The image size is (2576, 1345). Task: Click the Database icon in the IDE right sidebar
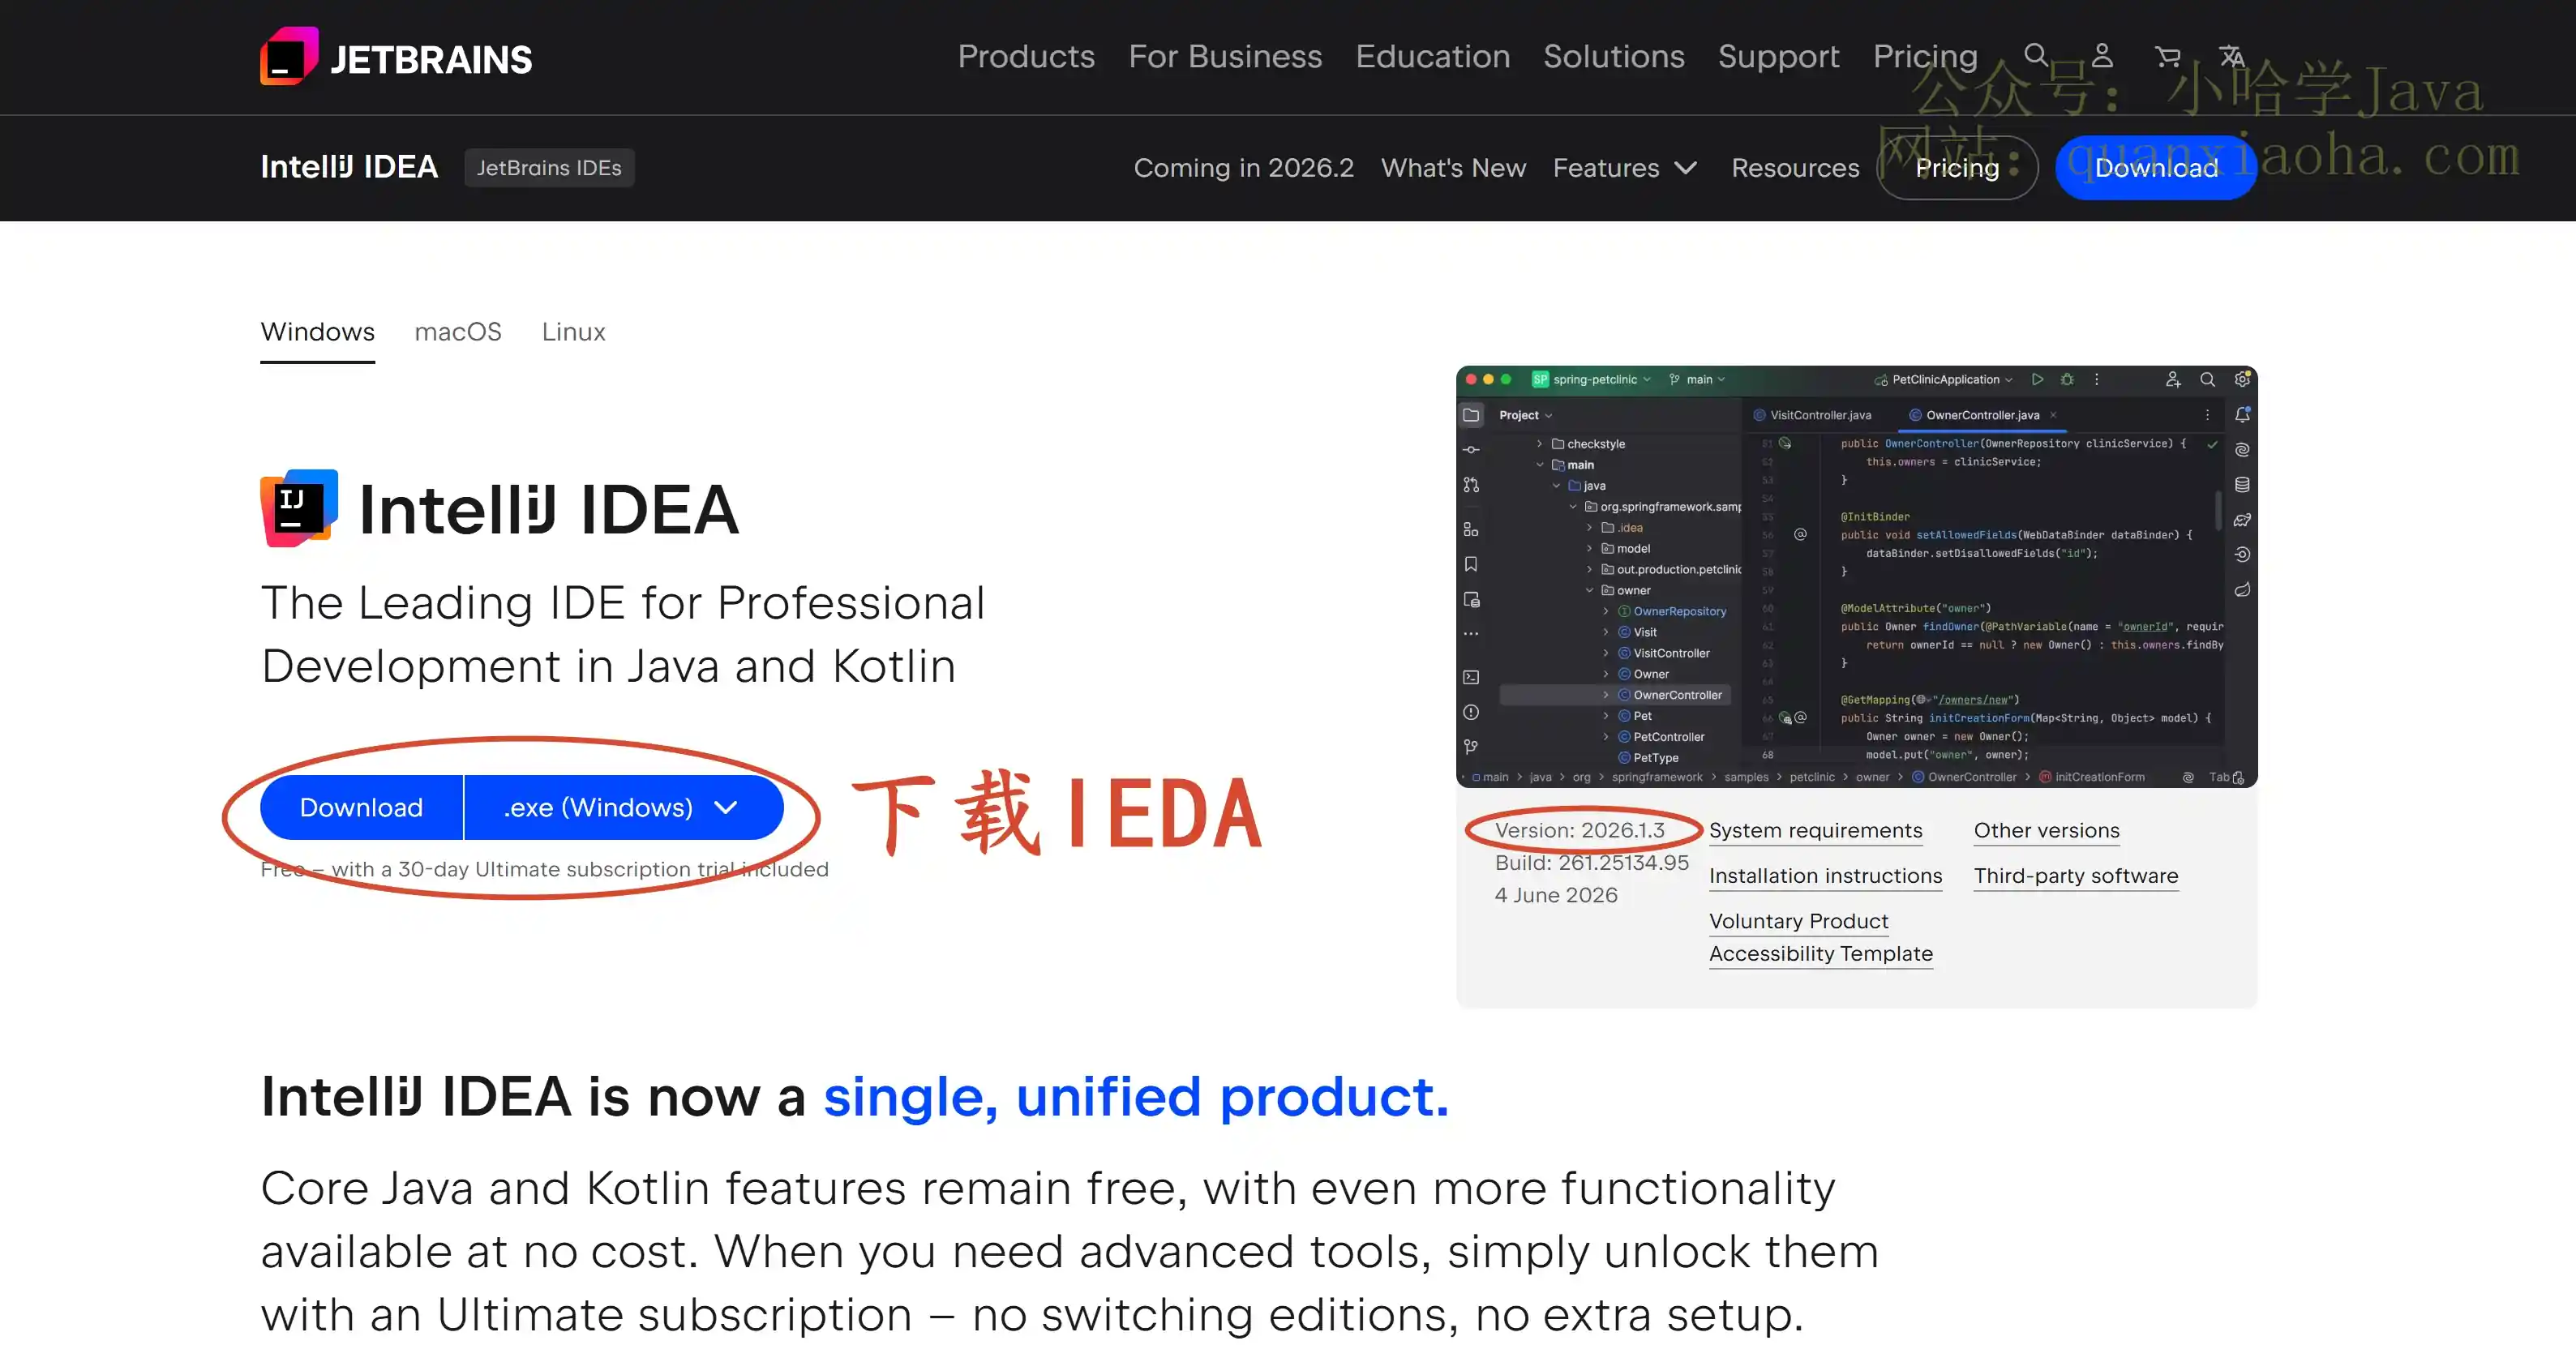coord(2243,485)
